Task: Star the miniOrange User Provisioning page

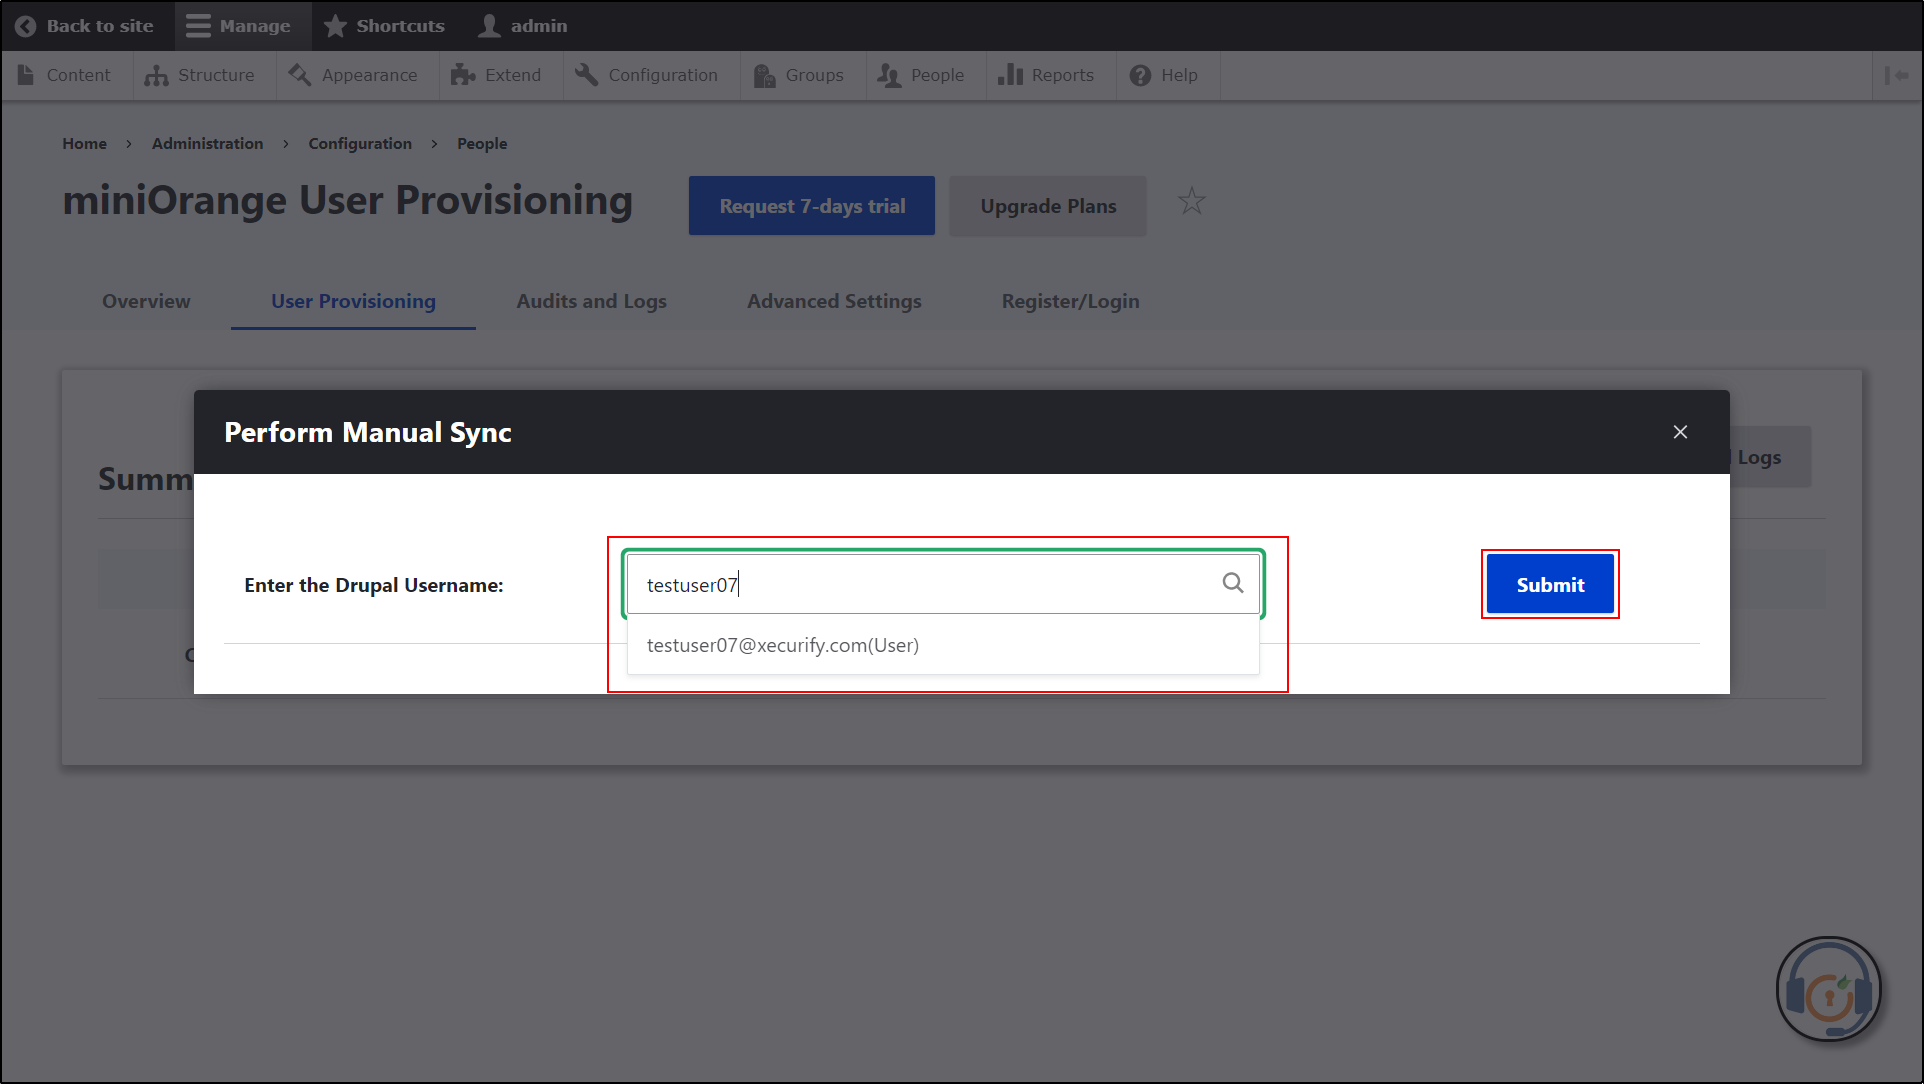Action: click(1191, 201)
